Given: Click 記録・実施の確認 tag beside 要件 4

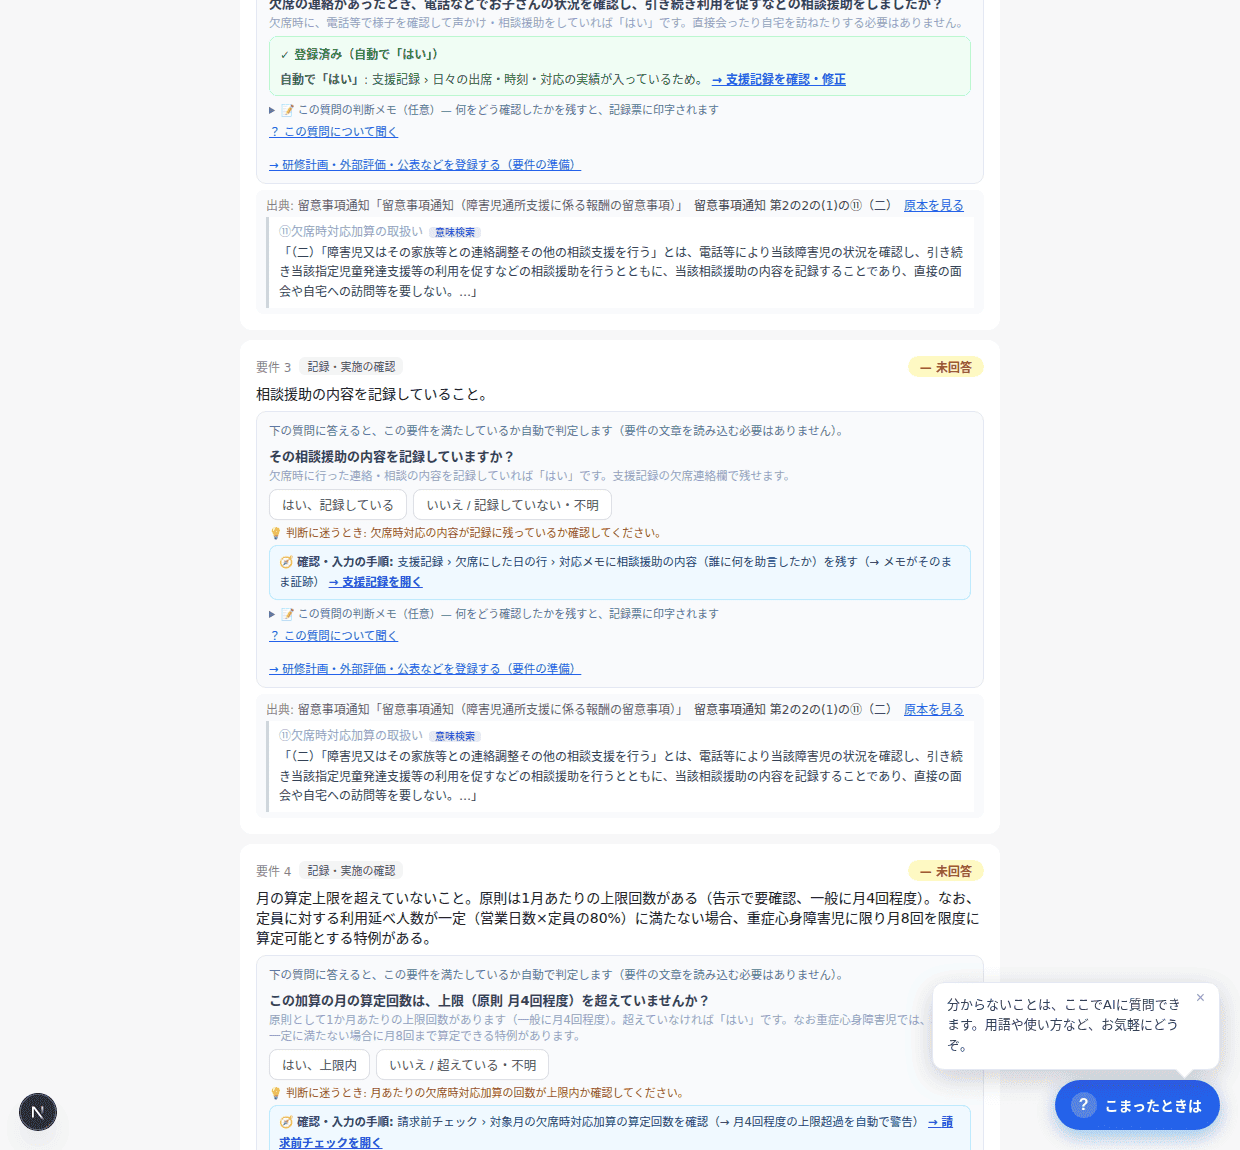Looking at the screenshot, I should point(352,871).
